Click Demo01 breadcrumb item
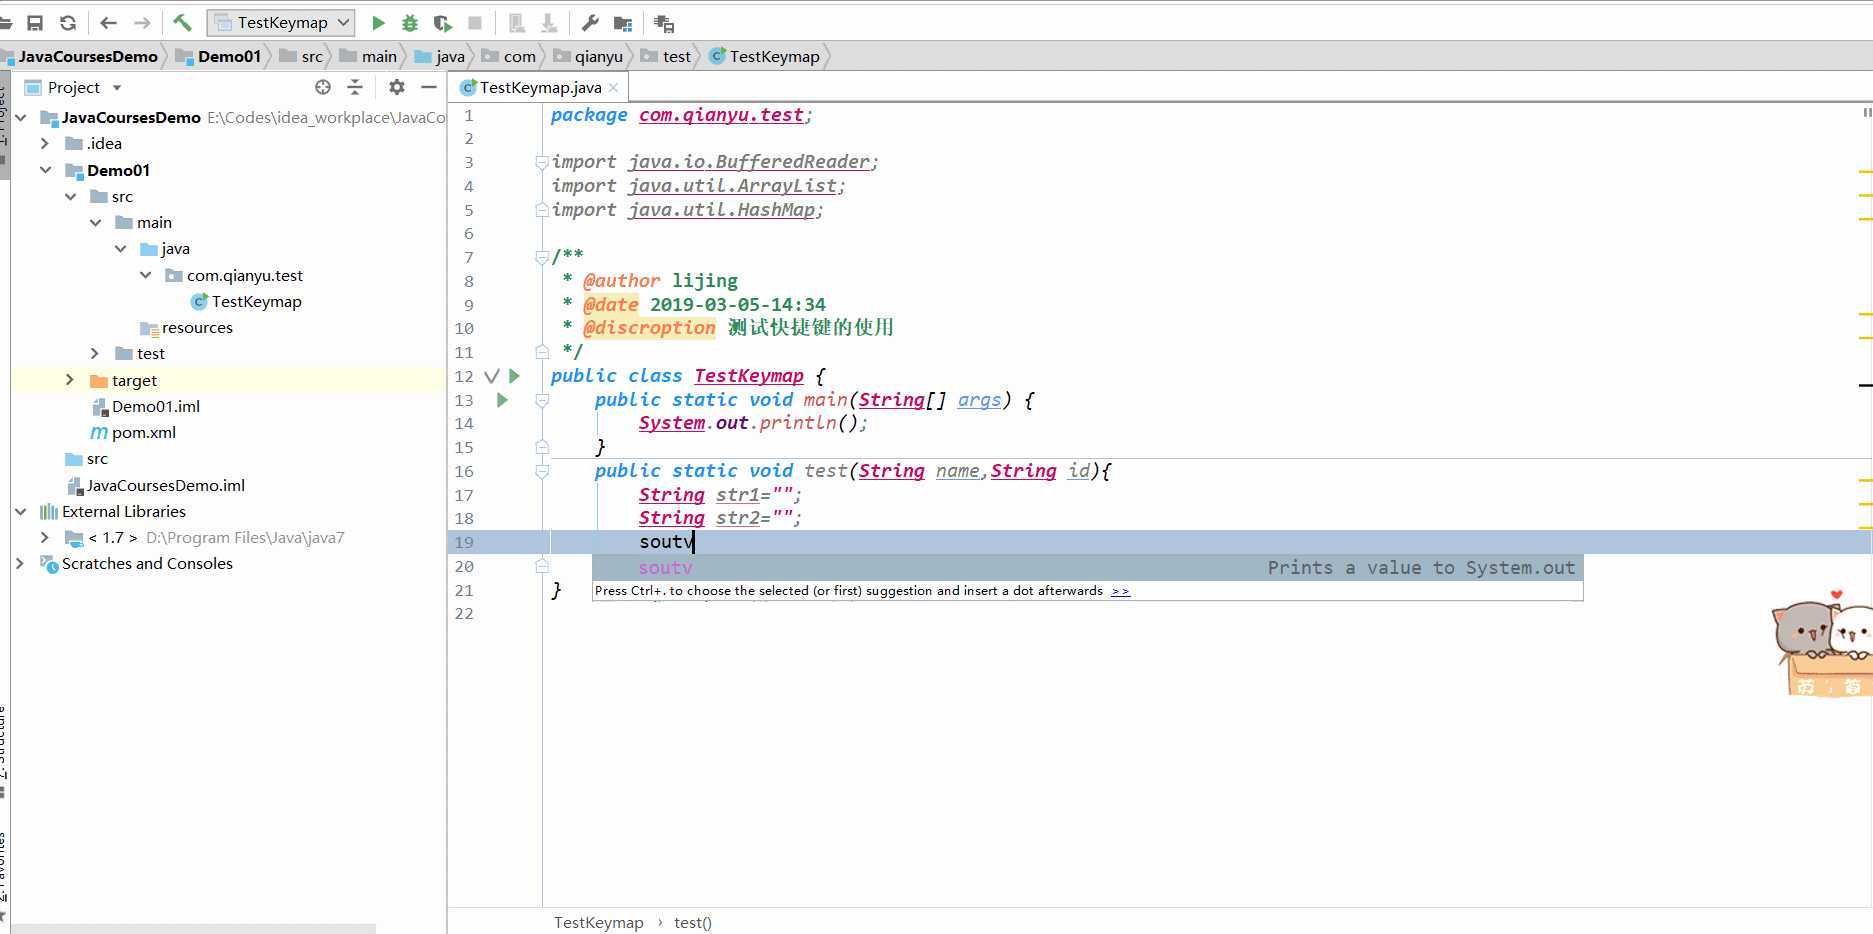Image resolution: width=1873 pixels, height=934 pixels. (x=229, y=56)
